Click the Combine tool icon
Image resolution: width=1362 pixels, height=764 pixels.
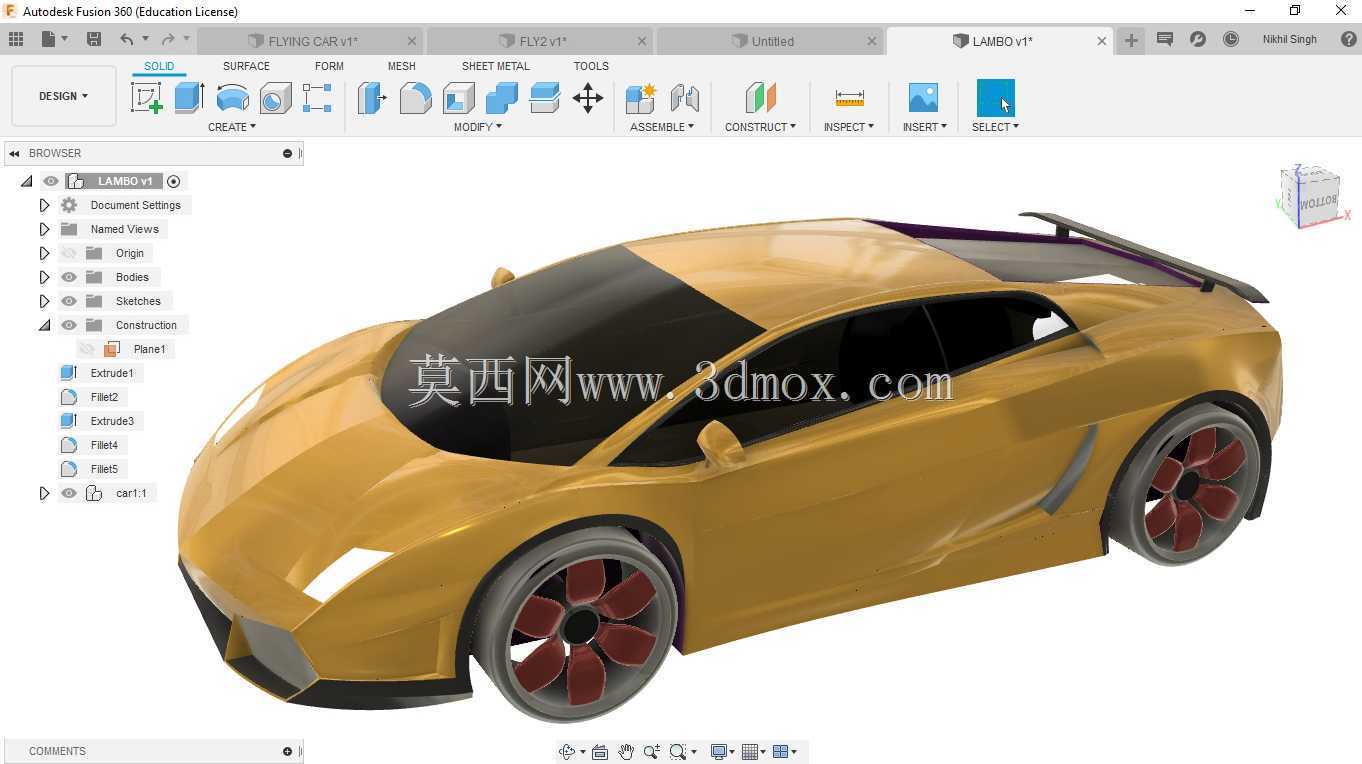501,98
